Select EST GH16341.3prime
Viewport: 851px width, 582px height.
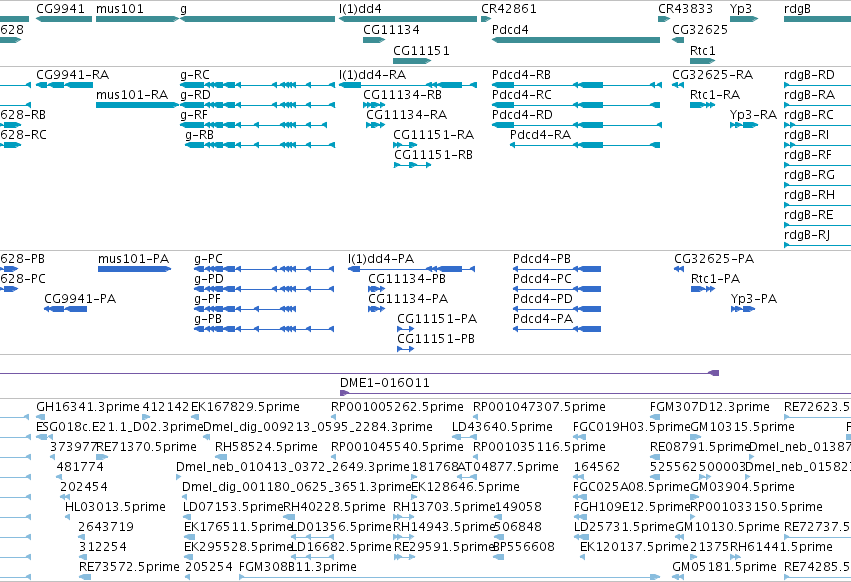click(40, 417)
